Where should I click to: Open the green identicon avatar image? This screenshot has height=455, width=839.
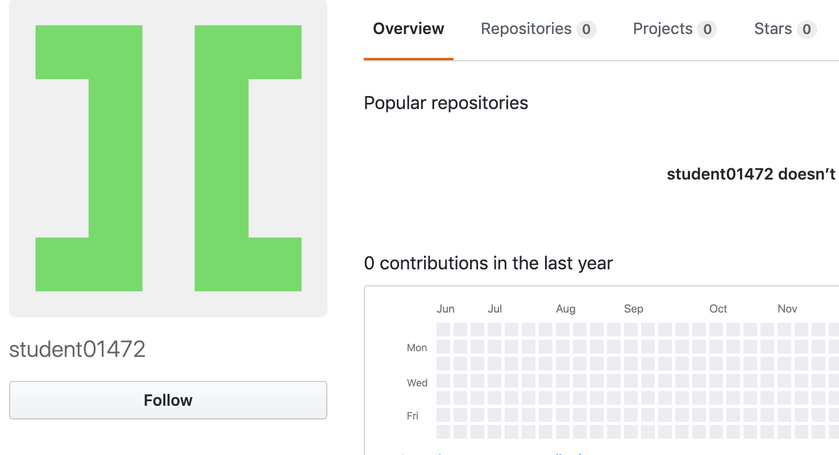click(168, 158)
